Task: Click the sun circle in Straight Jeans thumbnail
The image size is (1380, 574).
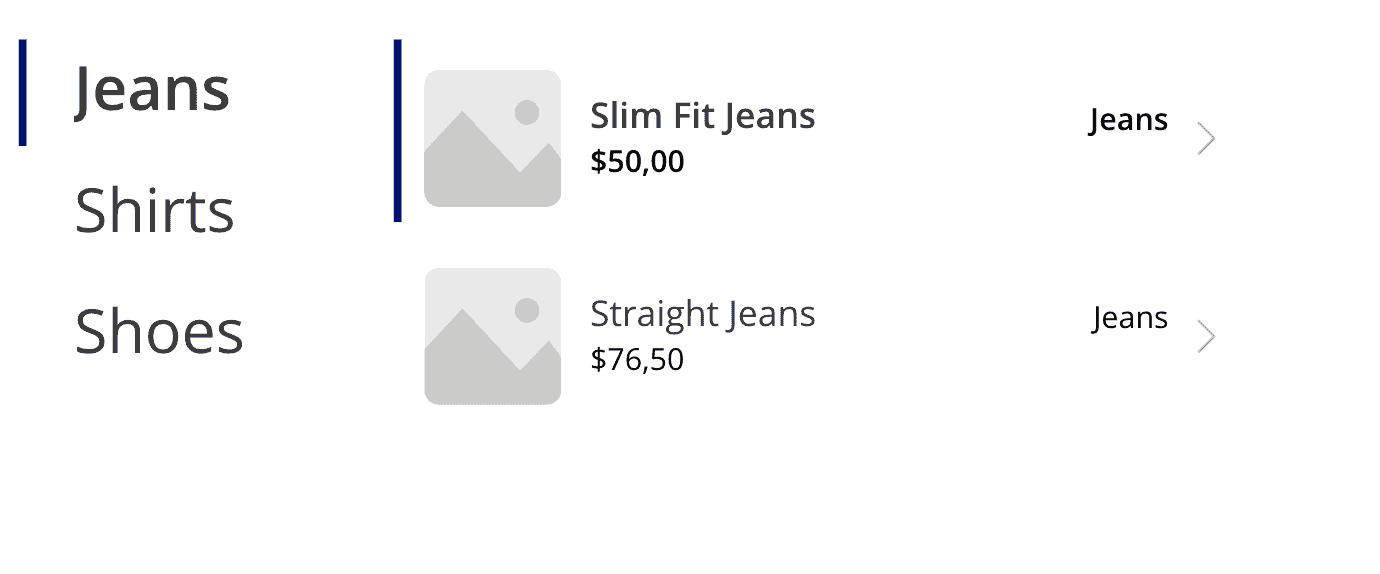Action: [527, 311]
